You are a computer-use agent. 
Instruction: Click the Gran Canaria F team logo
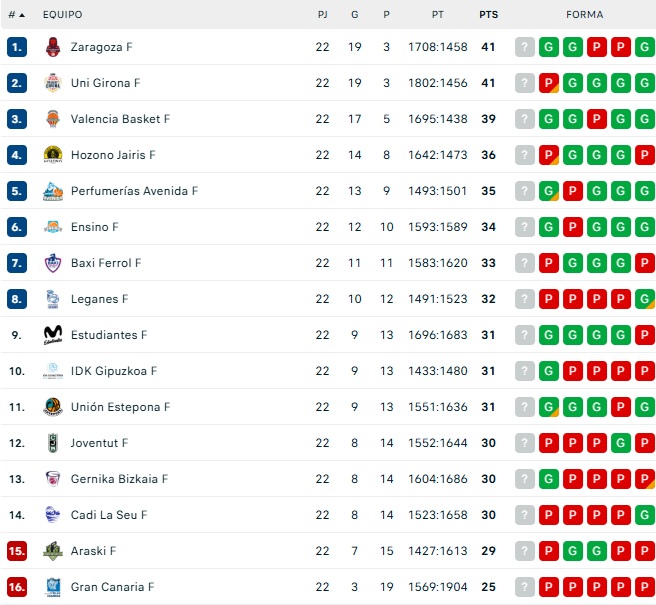(x=53, y=587)
